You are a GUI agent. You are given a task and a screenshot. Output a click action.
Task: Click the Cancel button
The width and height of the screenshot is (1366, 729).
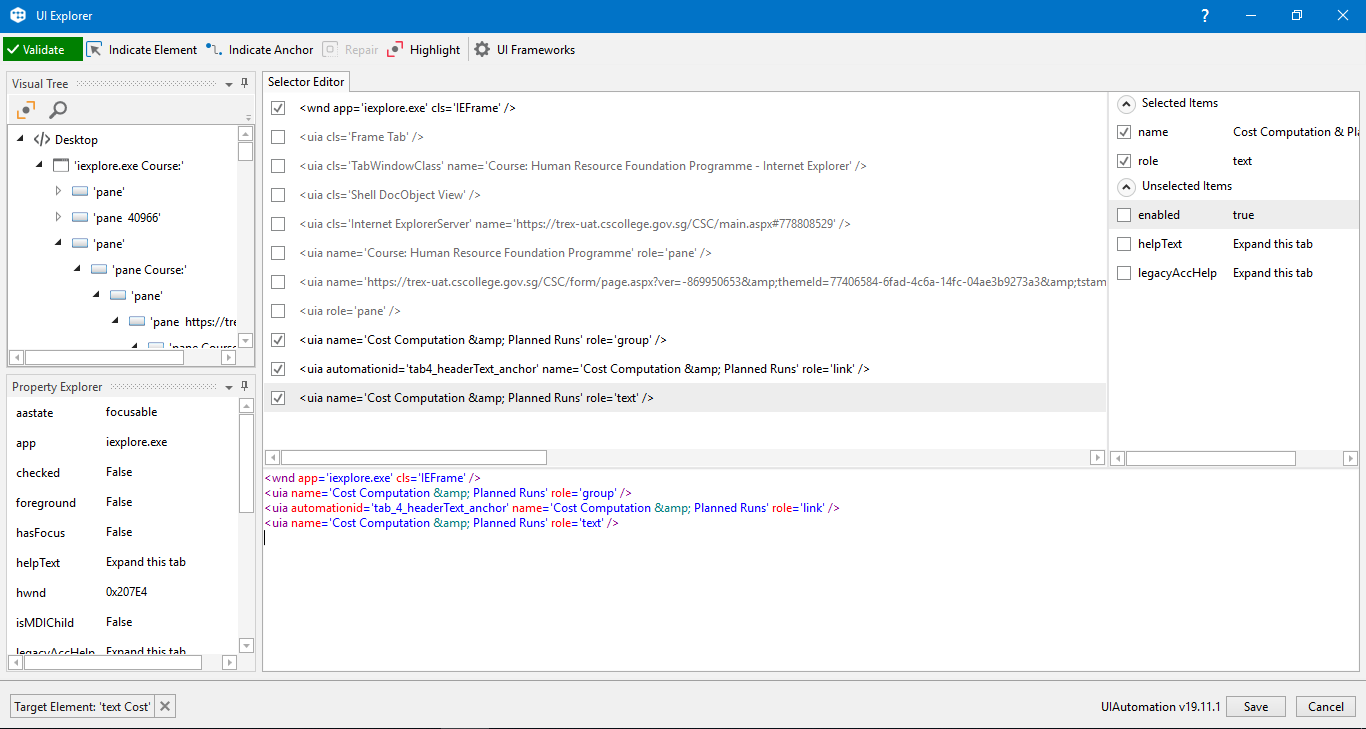click(1326, 706)
